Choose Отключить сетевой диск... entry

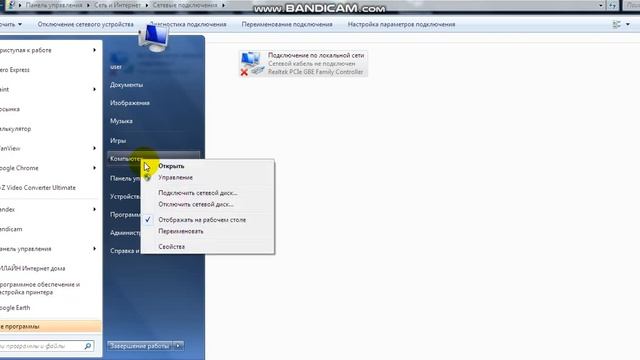tap(196, 204)
